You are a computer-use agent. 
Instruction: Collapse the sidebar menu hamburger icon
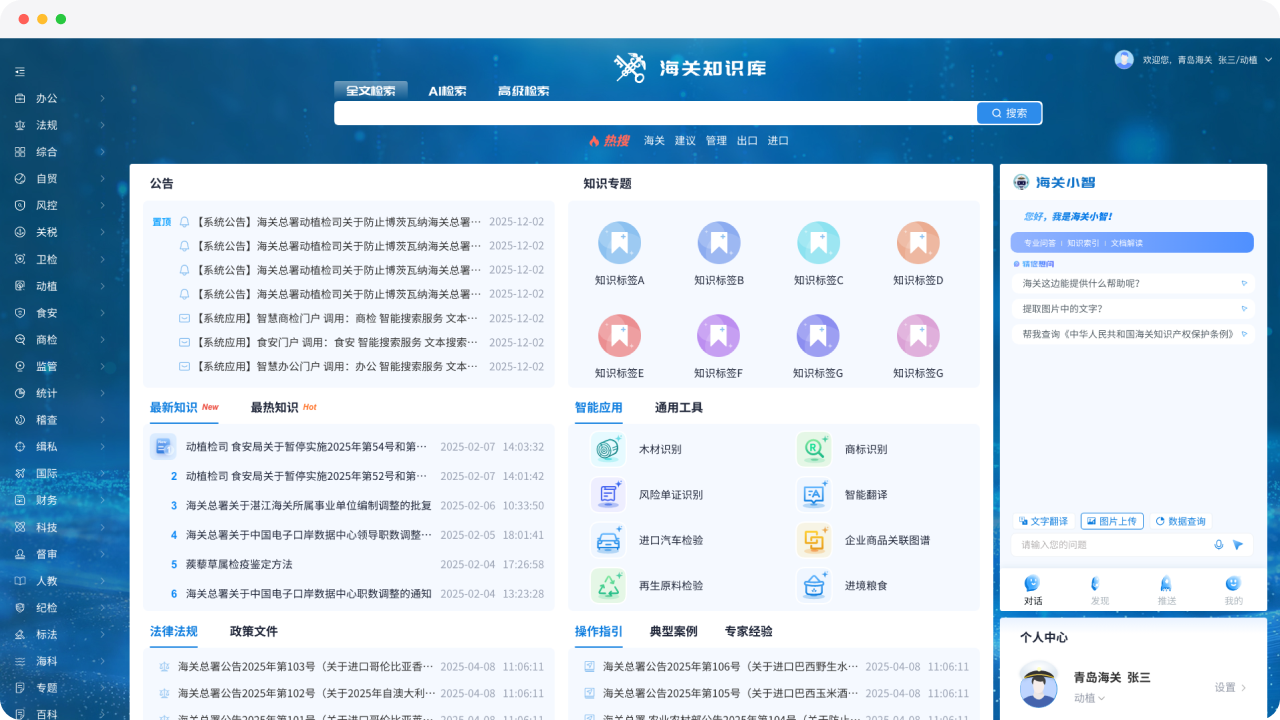(x=19, y=72)
